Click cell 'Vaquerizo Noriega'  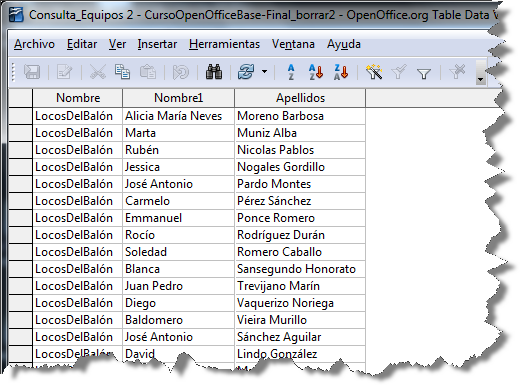300,303
